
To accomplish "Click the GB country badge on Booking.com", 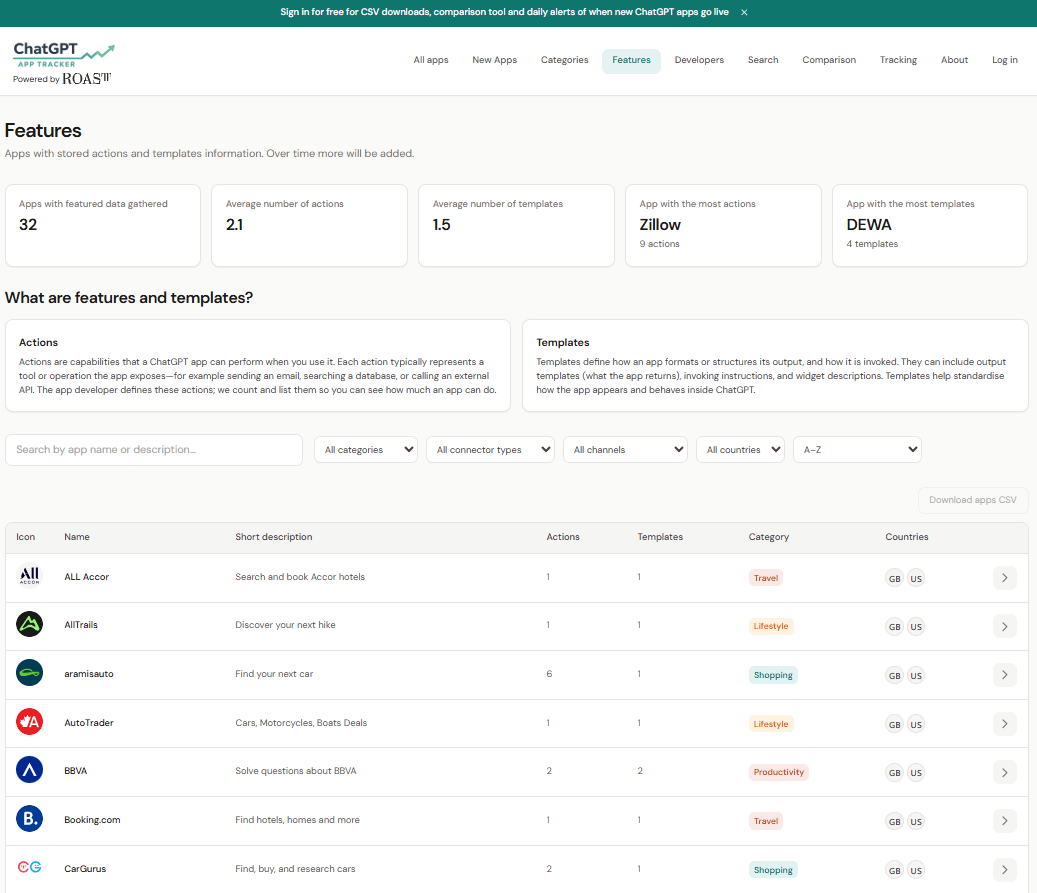I will click(x=894, y=820).
